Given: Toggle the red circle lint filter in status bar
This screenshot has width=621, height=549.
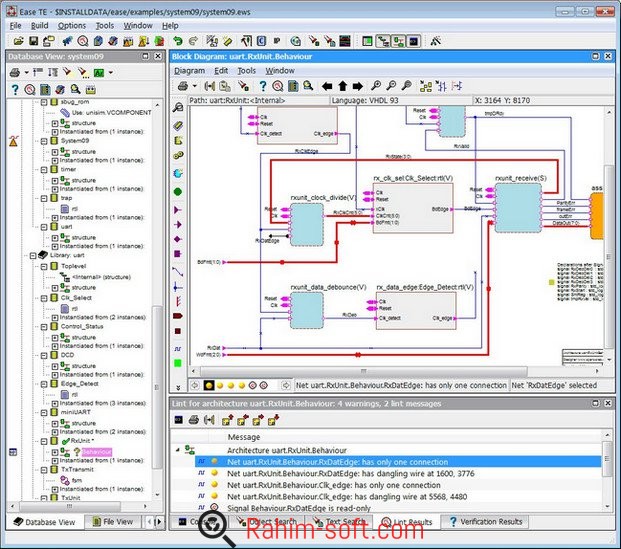Looking at the screenshot, I should 253,385.
